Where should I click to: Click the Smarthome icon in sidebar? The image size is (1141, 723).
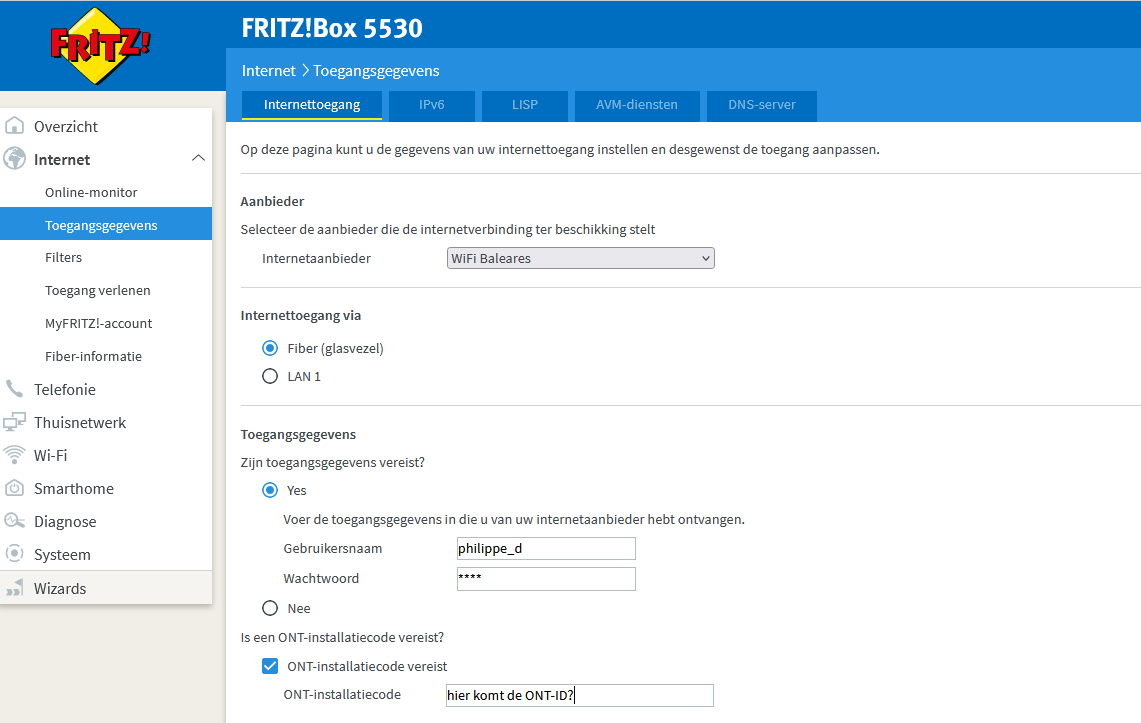coord(15,488)
